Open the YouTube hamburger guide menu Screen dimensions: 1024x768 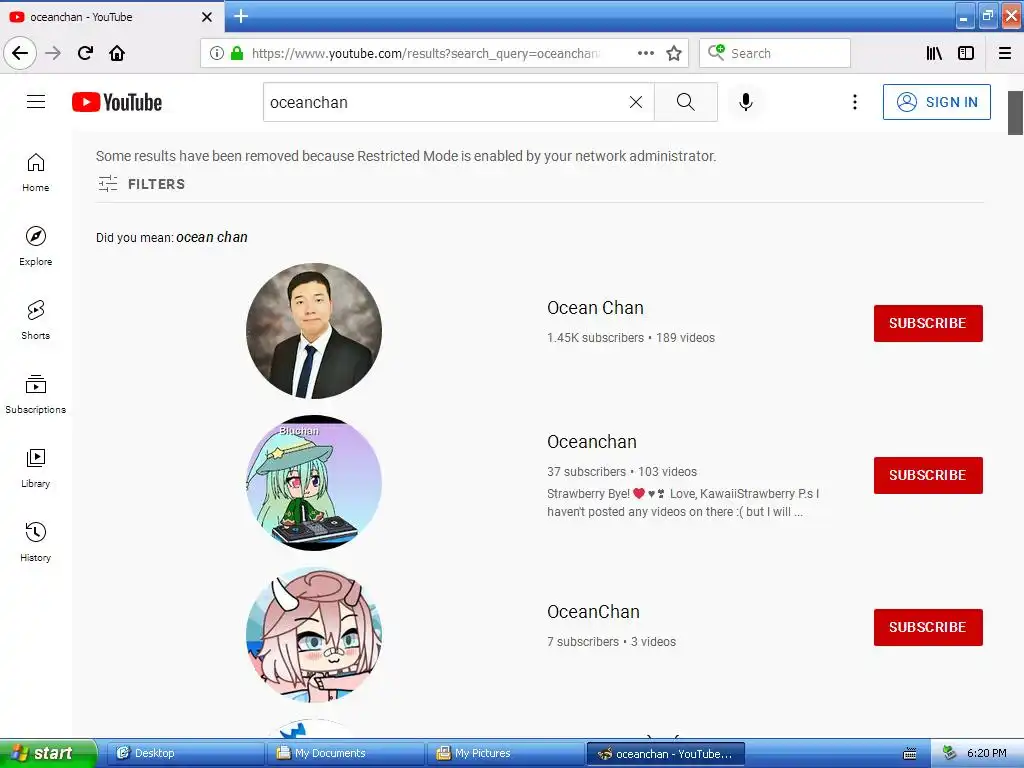[36, 102]
